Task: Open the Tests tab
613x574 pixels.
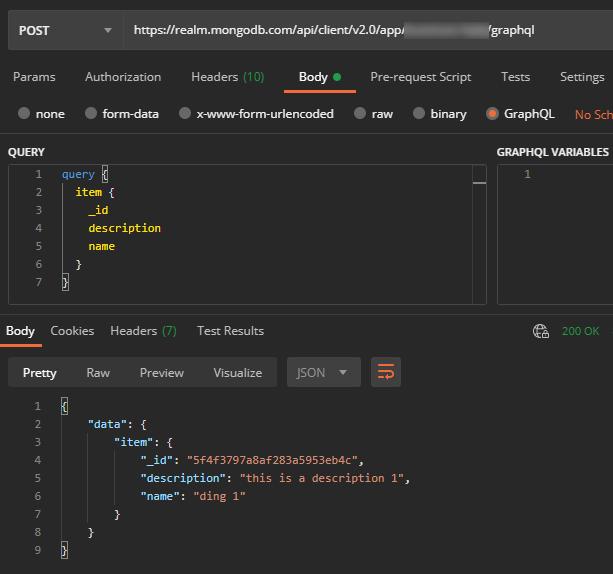Action: click(515, 77)
